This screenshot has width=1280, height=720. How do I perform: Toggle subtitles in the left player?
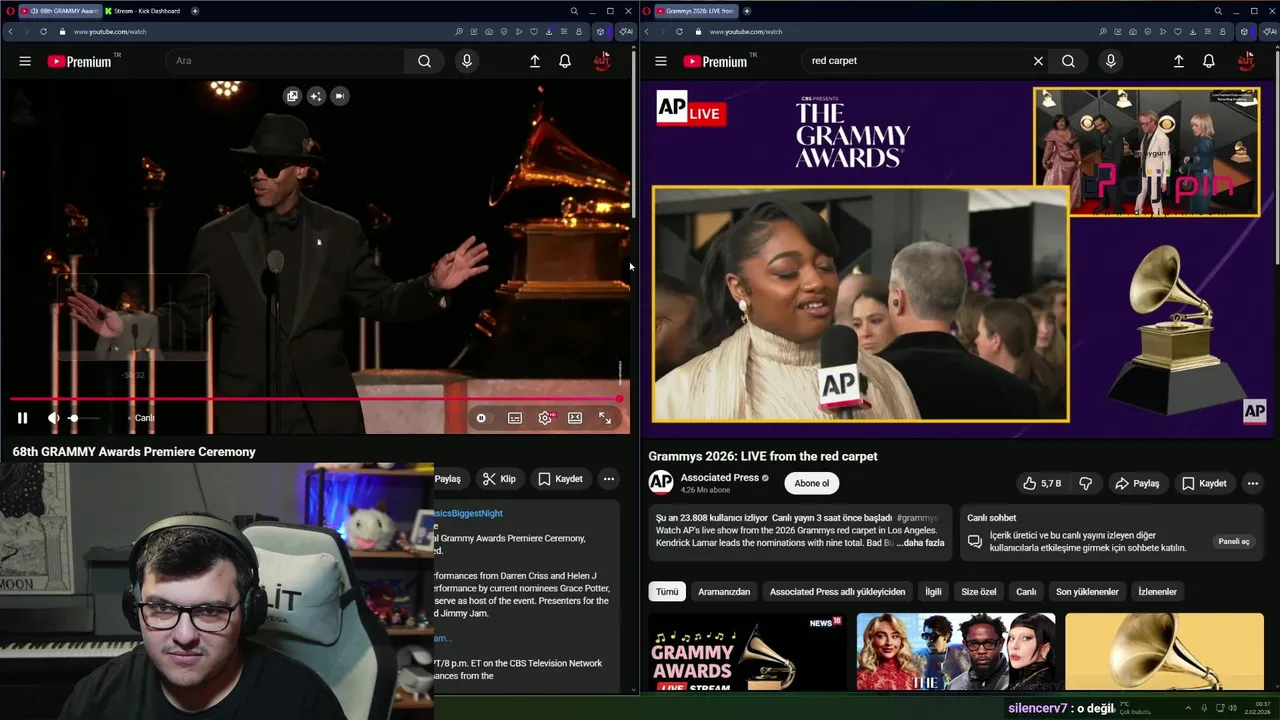[x=515, y=418]
